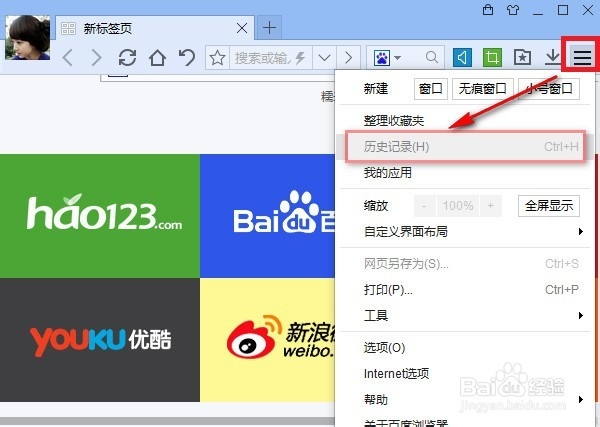600x427 pixels.
Task: Click the 100% zoom value
Action: click(x=458, y=206)
